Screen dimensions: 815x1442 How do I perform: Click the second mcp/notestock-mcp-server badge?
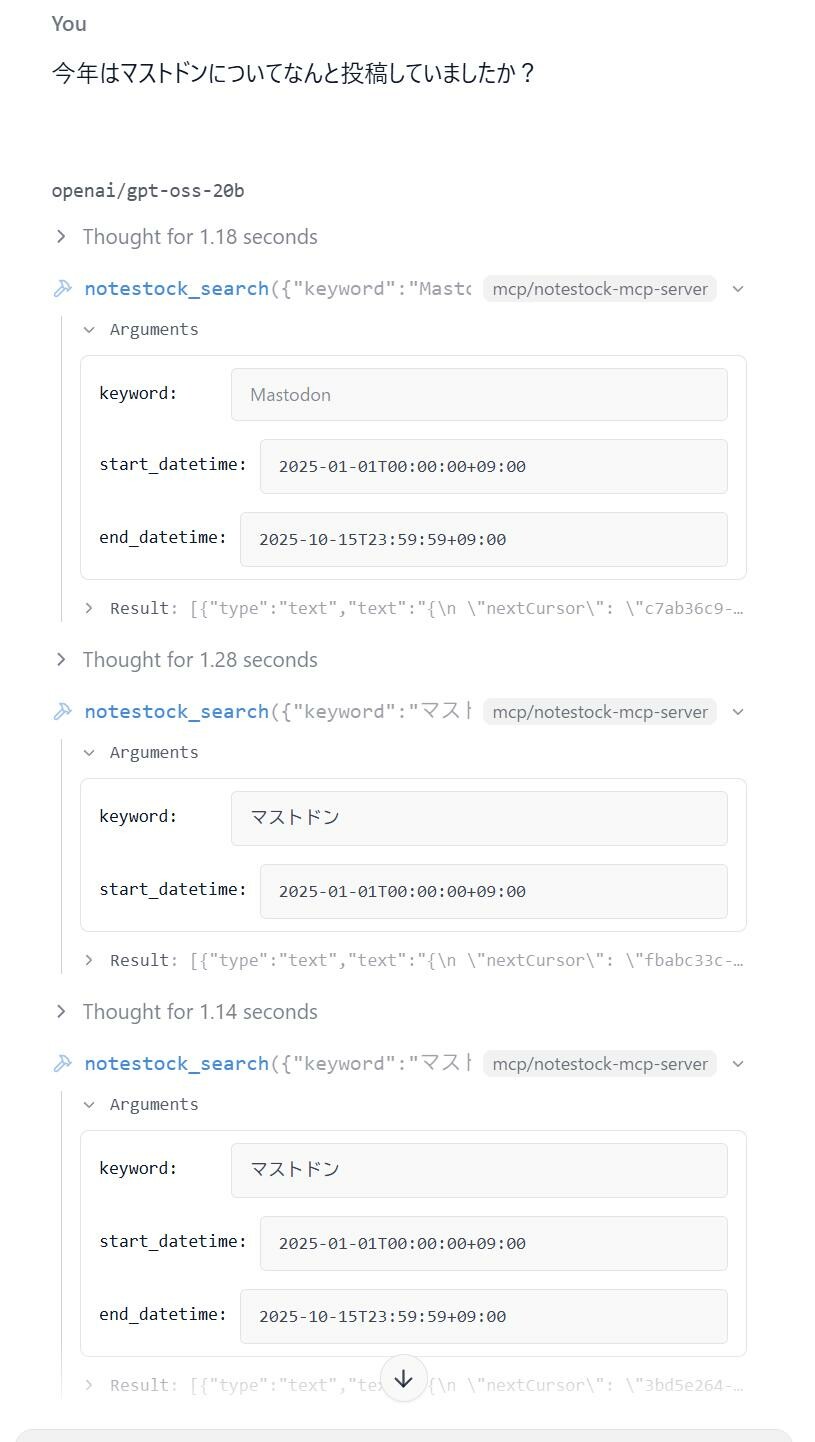coord(600,712)
